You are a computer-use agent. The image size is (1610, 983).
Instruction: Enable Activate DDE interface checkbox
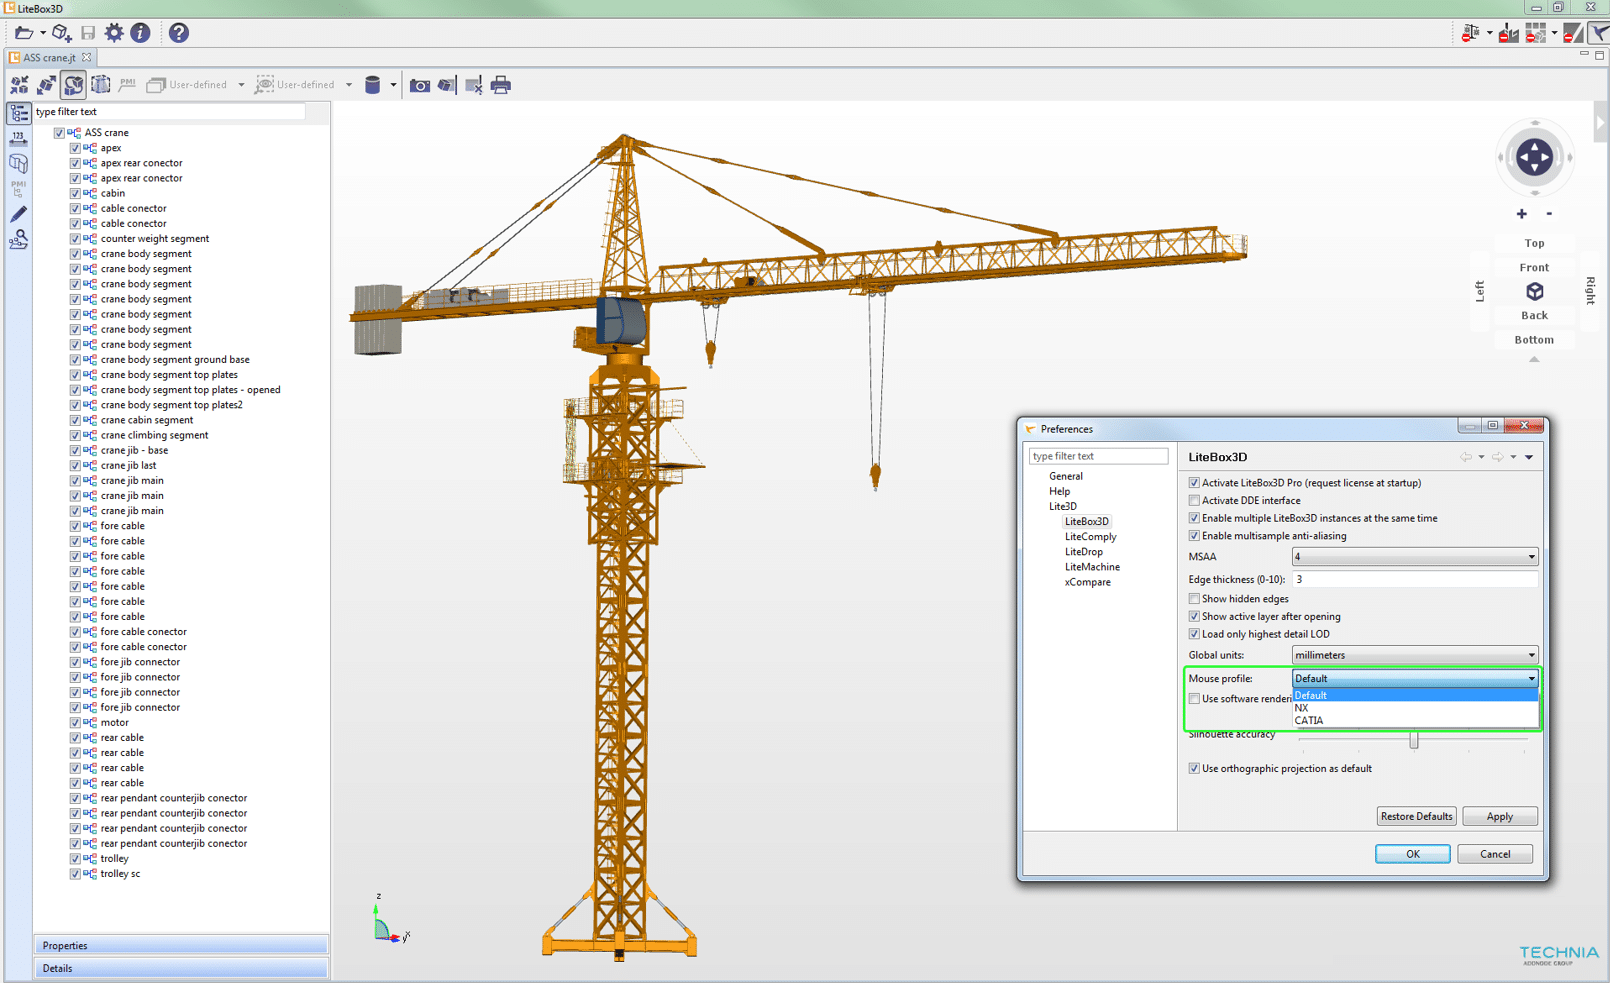pos(1194,501)
